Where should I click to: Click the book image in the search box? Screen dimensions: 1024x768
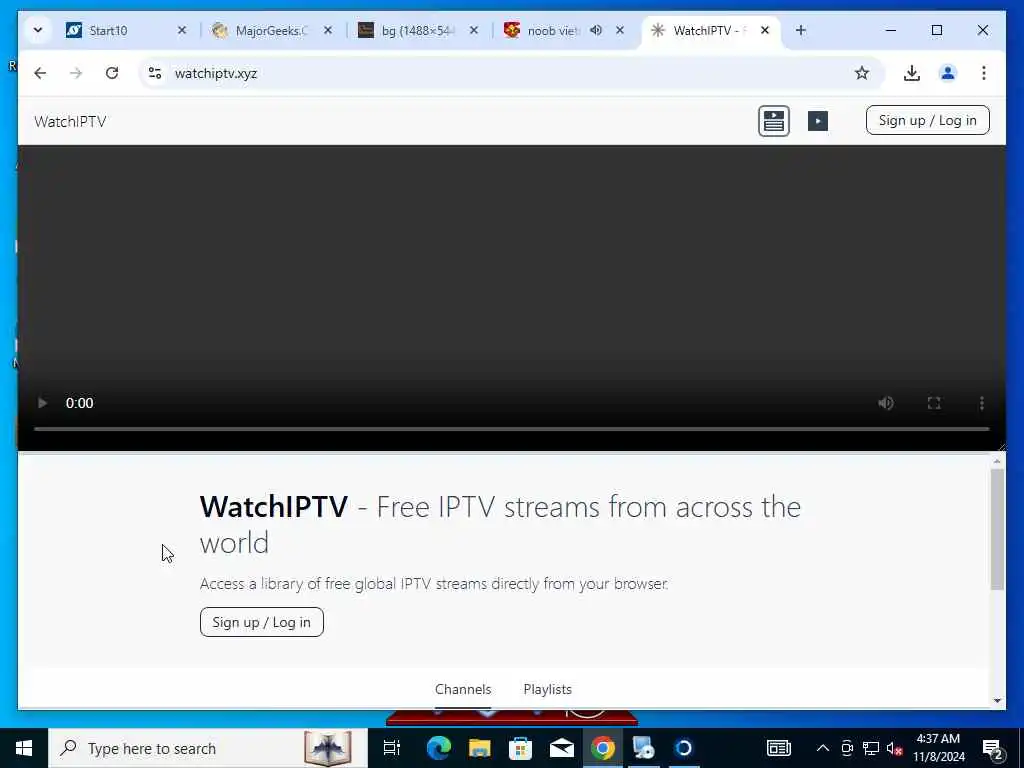tap(328, 748)
